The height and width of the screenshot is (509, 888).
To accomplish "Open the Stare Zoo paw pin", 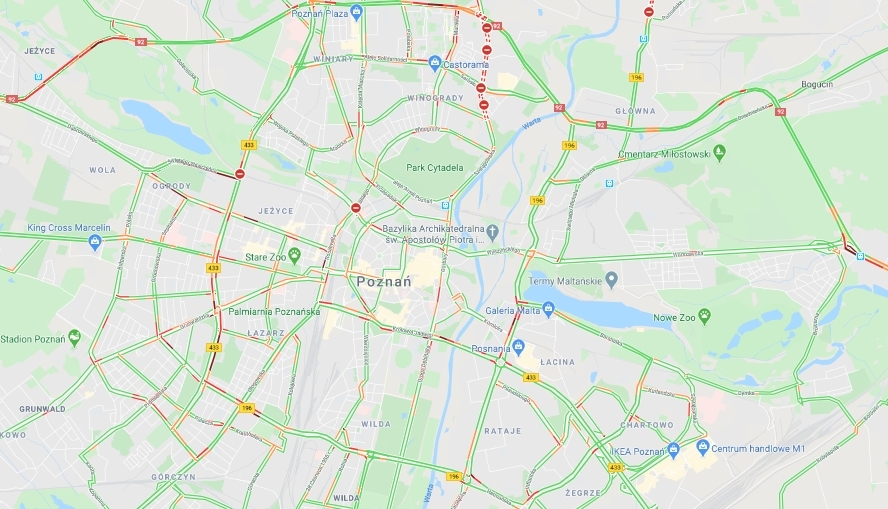I will pyautogui.click(x=294, y=256).
